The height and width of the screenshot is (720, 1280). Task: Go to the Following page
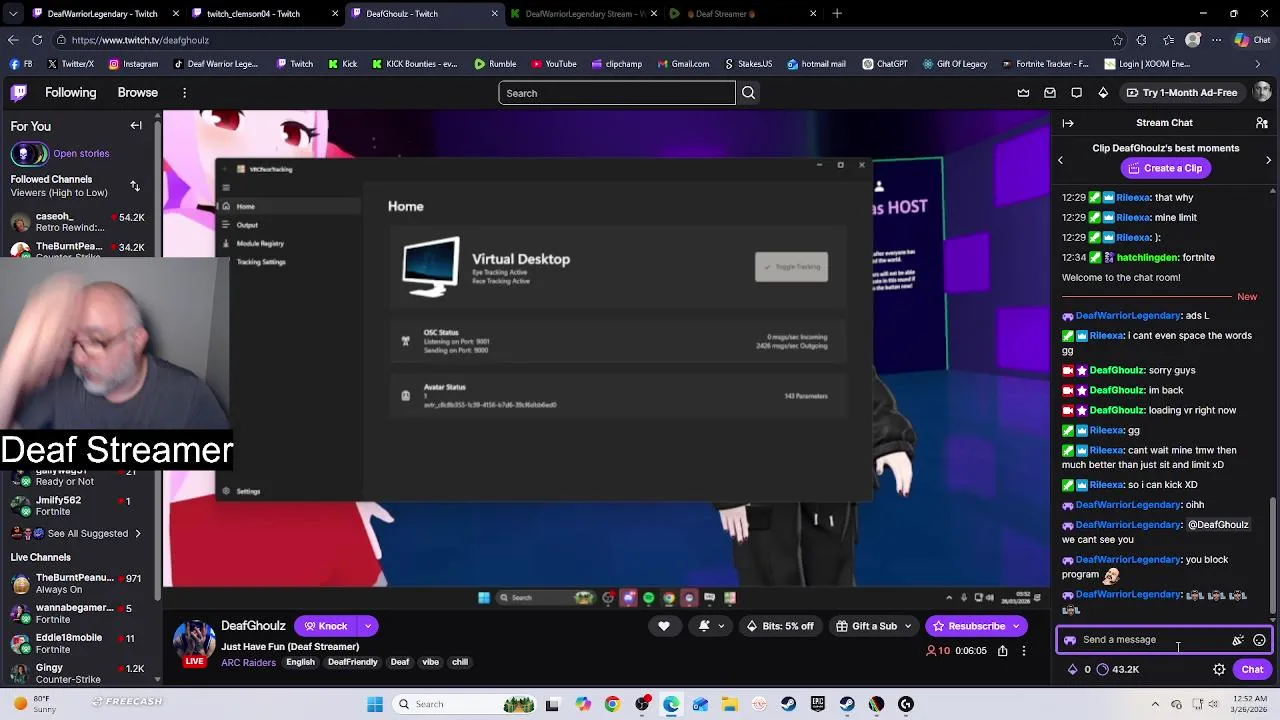(x=71, y=93)
